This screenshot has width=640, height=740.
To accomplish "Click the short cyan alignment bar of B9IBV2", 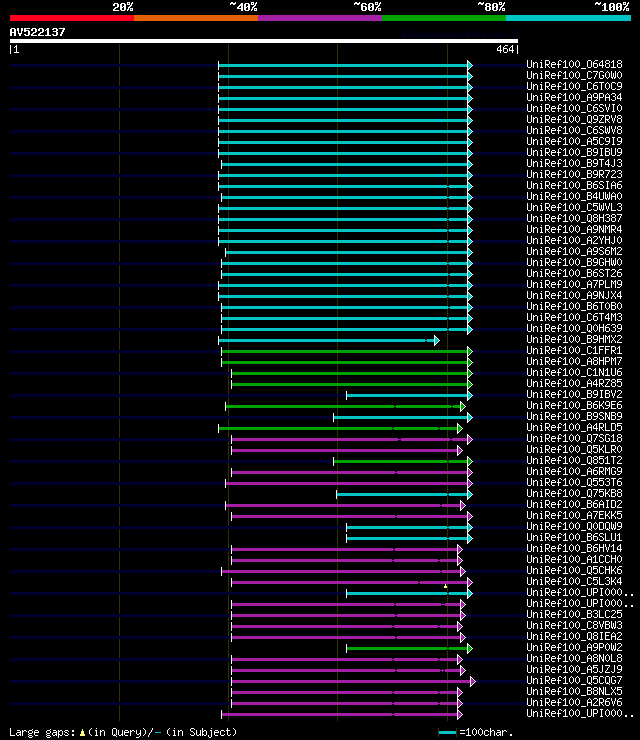I will [x=409, y=395].
